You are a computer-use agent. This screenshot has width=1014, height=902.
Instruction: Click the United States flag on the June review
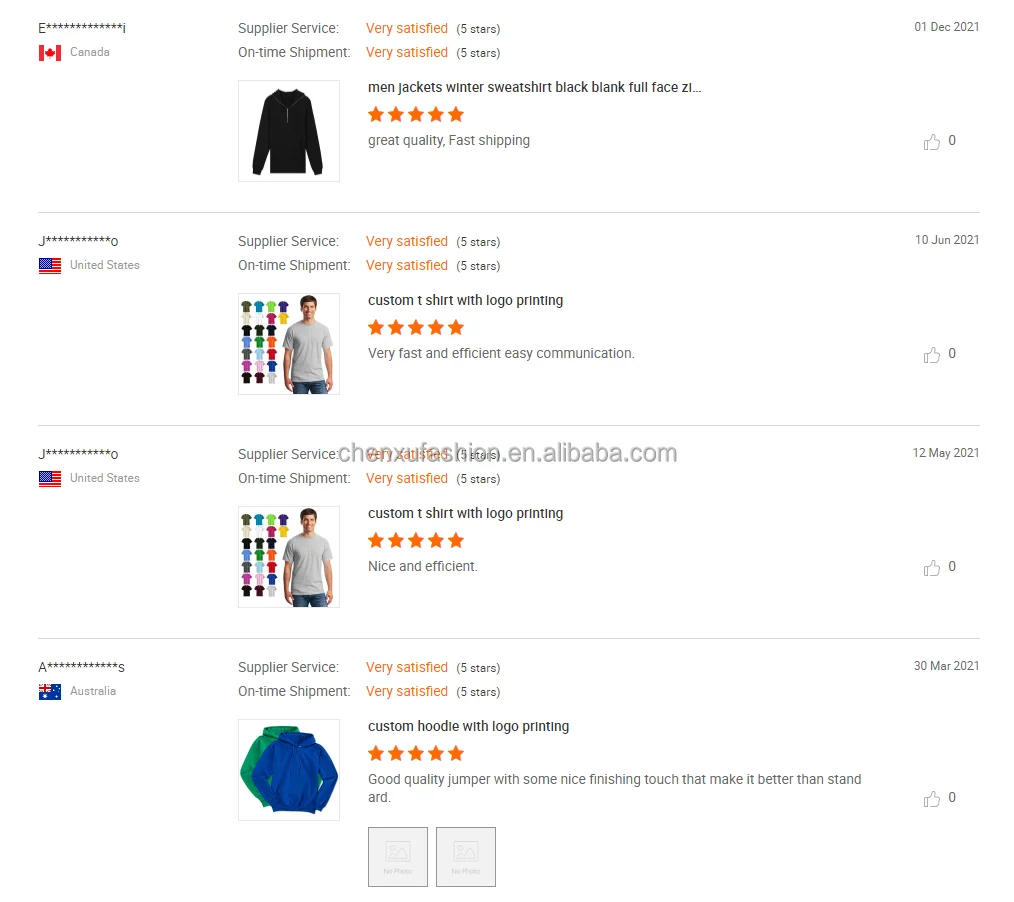click(50, 266)
